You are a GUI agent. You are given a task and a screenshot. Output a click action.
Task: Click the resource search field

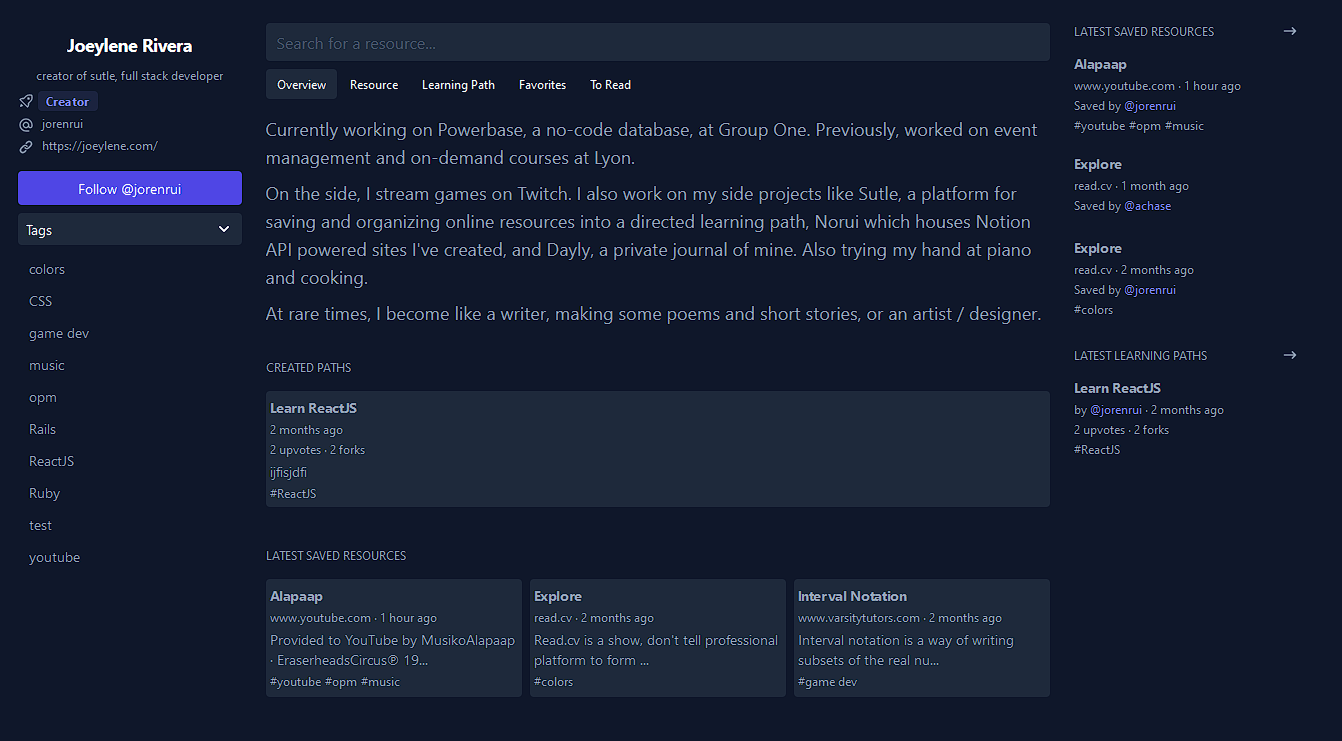pyautogui.click(x=657, y=41)
